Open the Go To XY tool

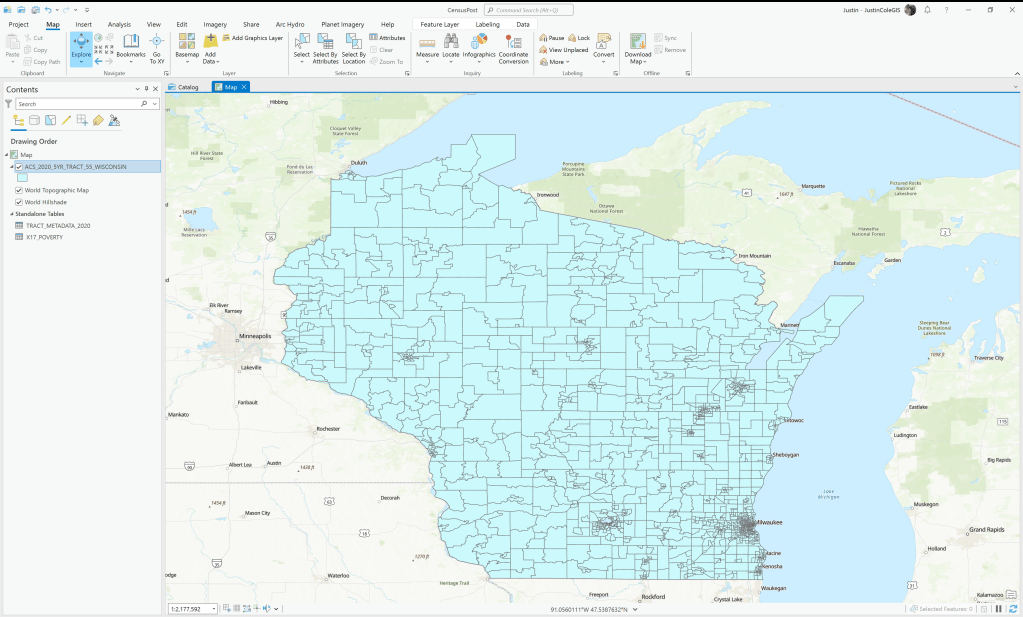click(157, 46)
